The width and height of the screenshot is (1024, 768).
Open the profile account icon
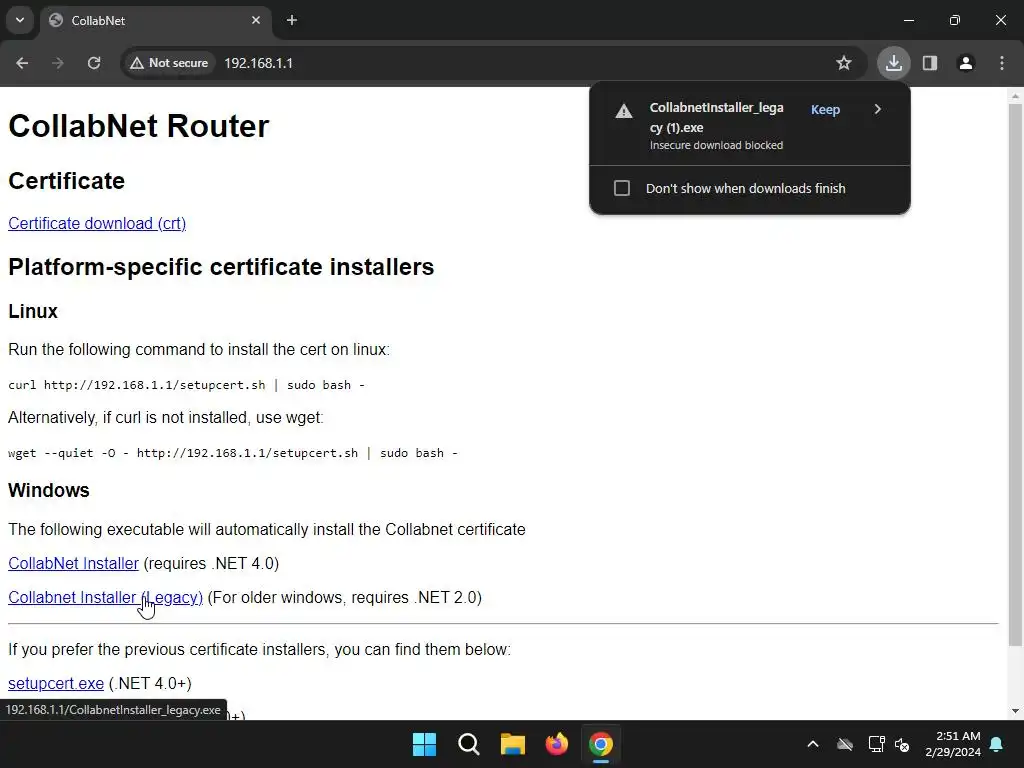[x=966, y=63]
